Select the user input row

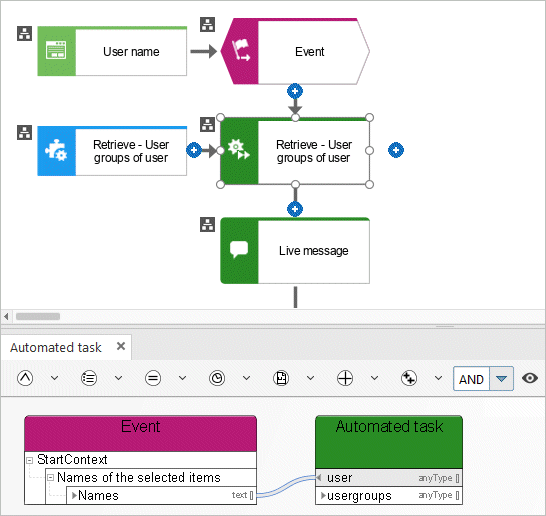(389, 478)
